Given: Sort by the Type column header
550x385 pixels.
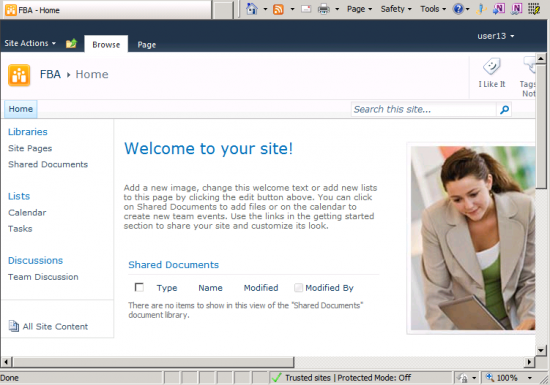Looking at the screenshot, I should (x=167, y=288).
